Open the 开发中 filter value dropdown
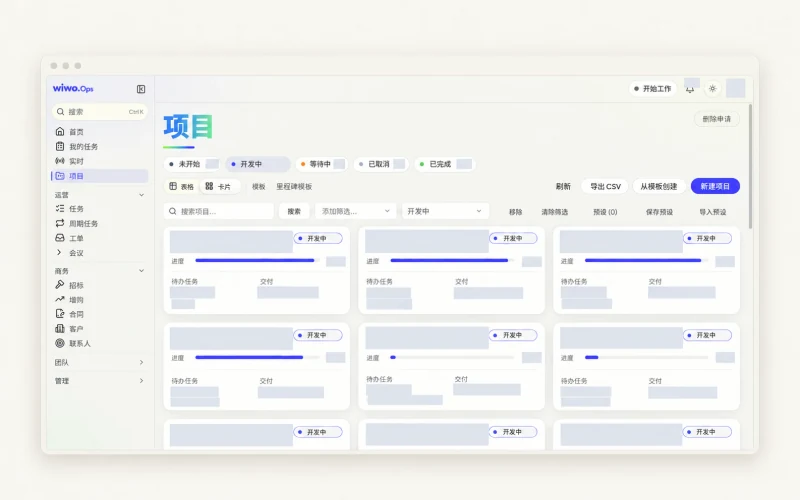Screen dimensions: 800x500 (x=445, y=211)
